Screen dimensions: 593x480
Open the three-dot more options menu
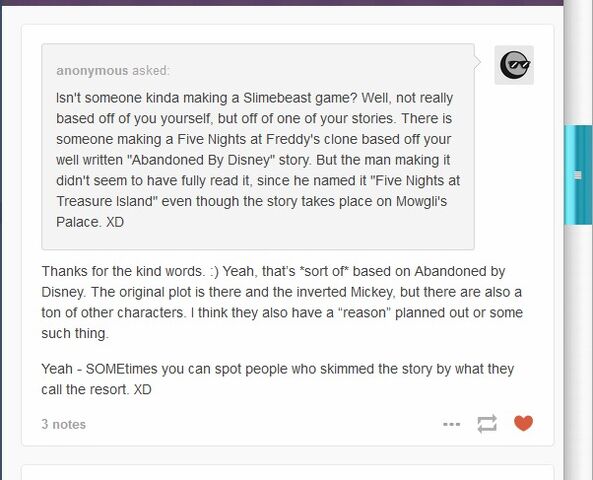452,424
